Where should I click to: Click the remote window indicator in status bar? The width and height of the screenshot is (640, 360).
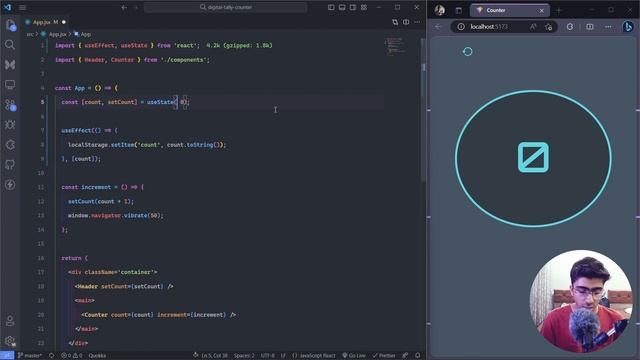click(7, 356)
